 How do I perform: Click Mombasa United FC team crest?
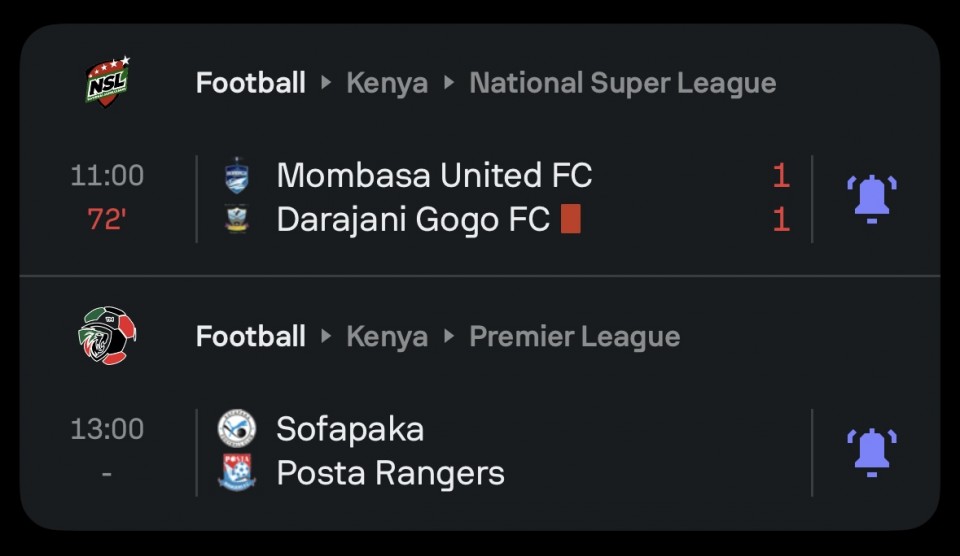pos(237,176)
